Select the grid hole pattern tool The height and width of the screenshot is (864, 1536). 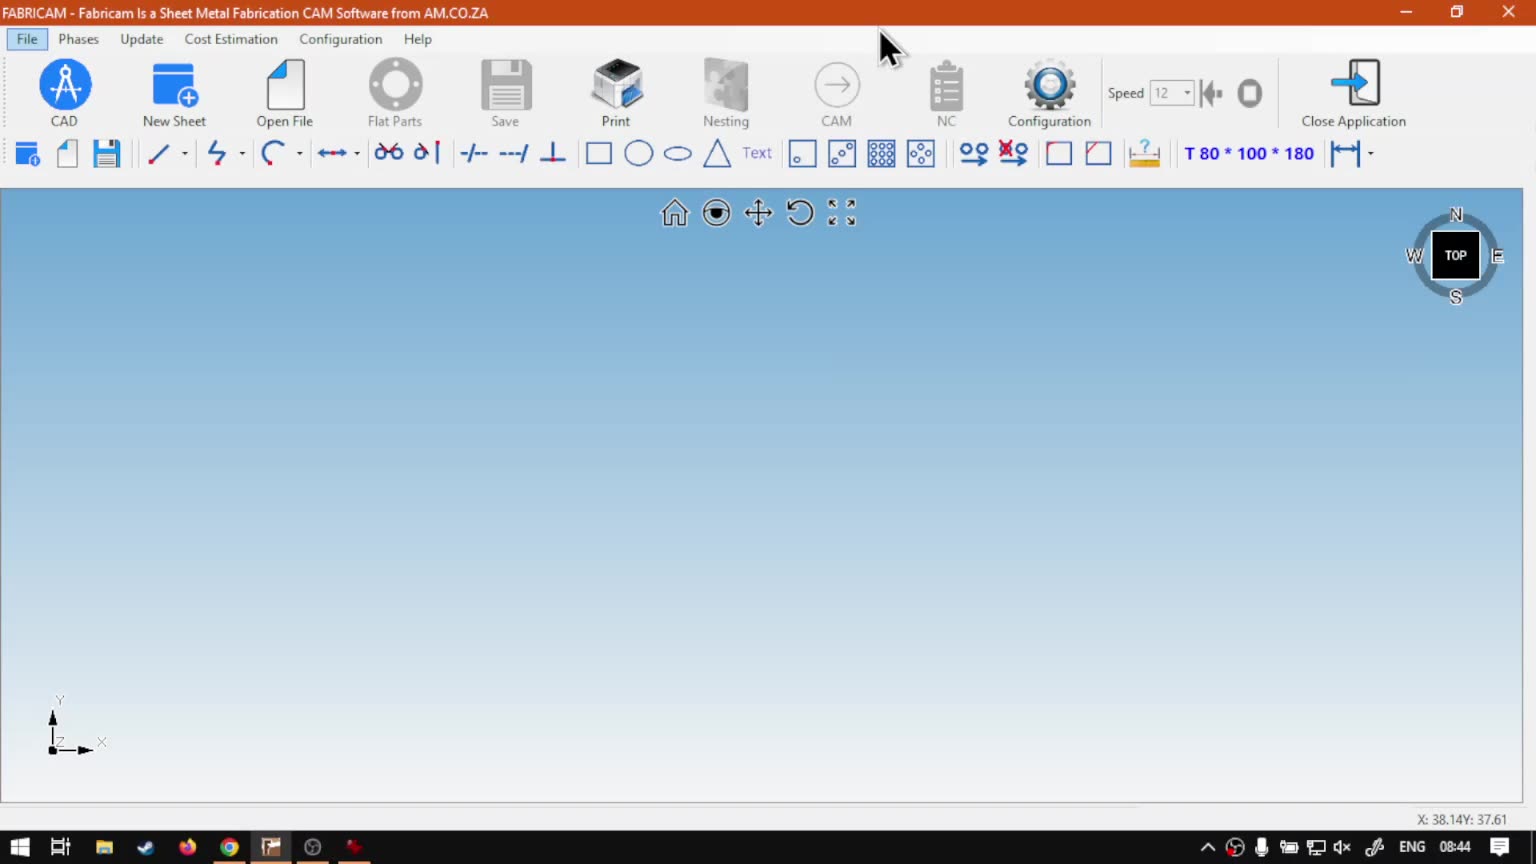(x=881, y=154)
